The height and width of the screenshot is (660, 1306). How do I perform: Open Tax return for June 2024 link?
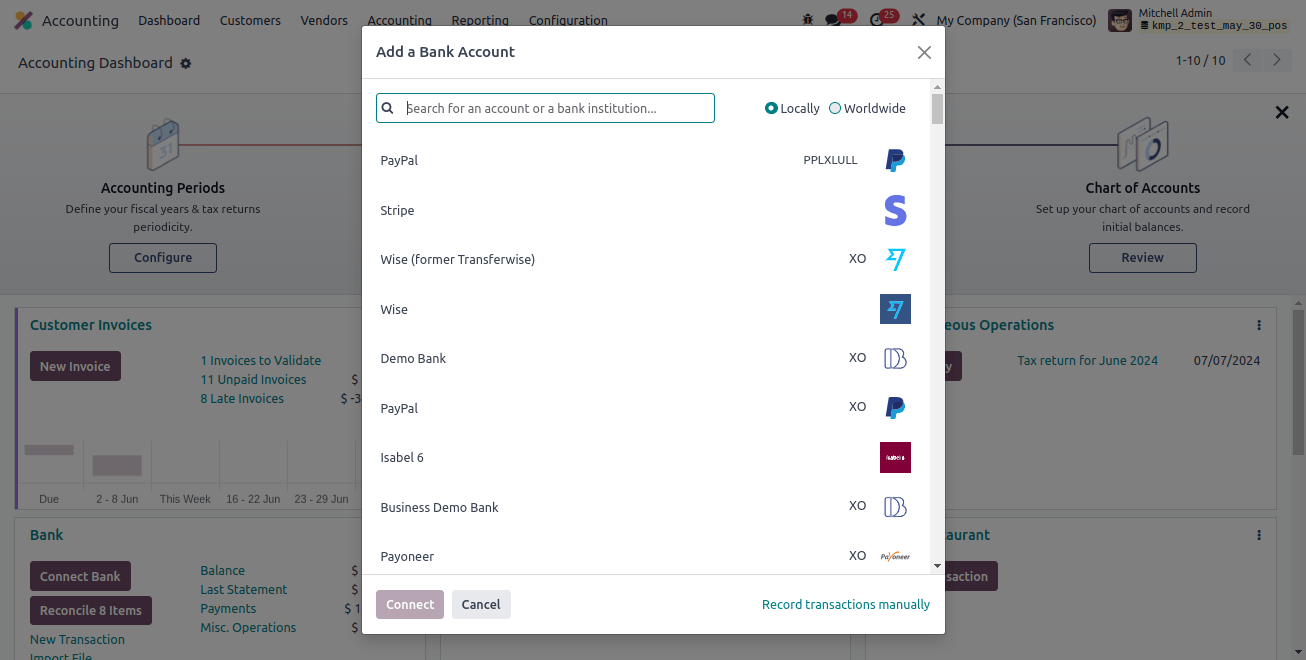pyautogui.click(x=1087, y=360)
